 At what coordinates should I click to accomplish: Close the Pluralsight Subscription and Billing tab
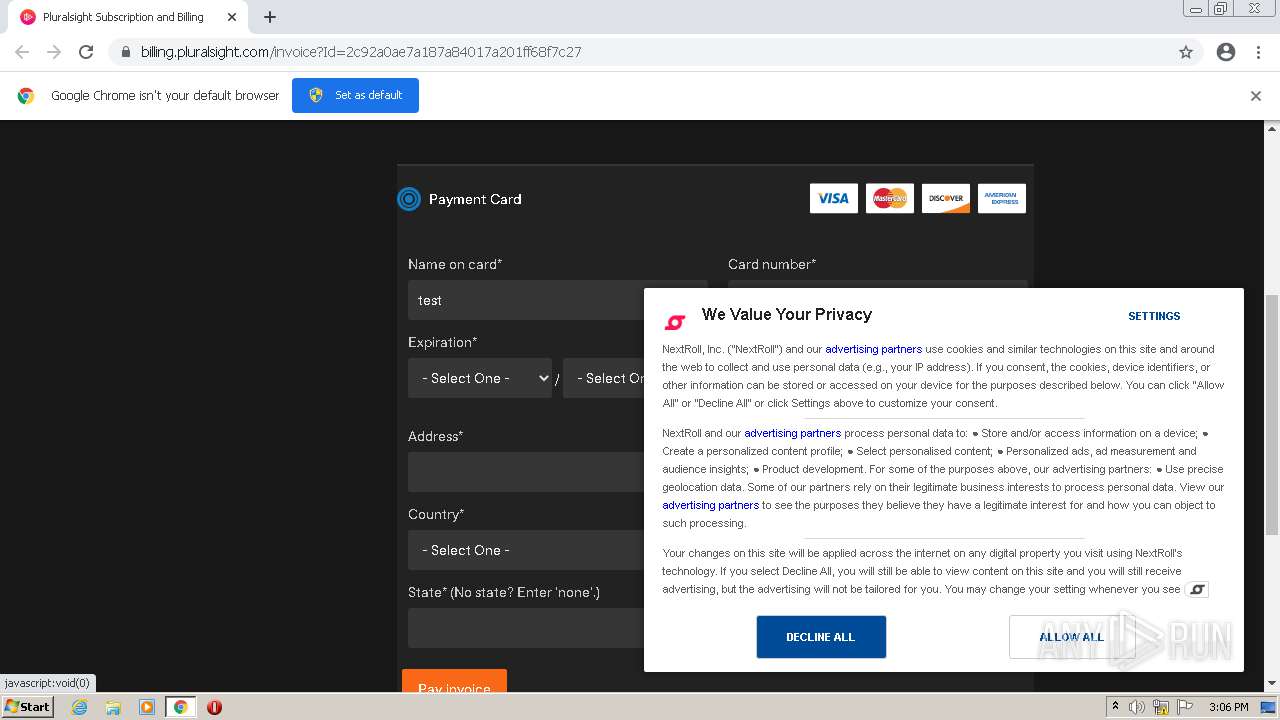click(231, 17)
